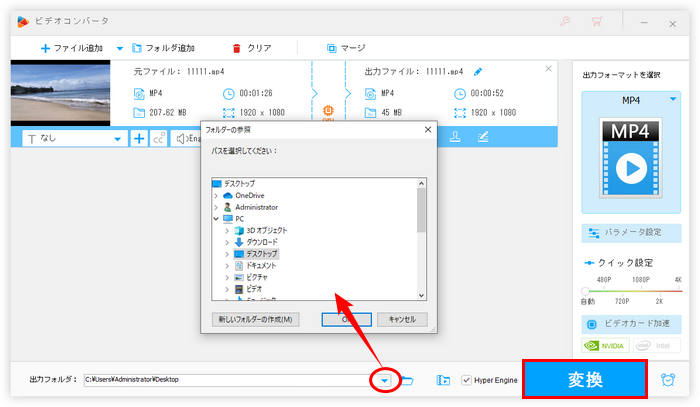The width and height of the screenshot is (700, 407).
Task: Expand the ファイル追加 dropdown arrow
Action: click(120, 48)
